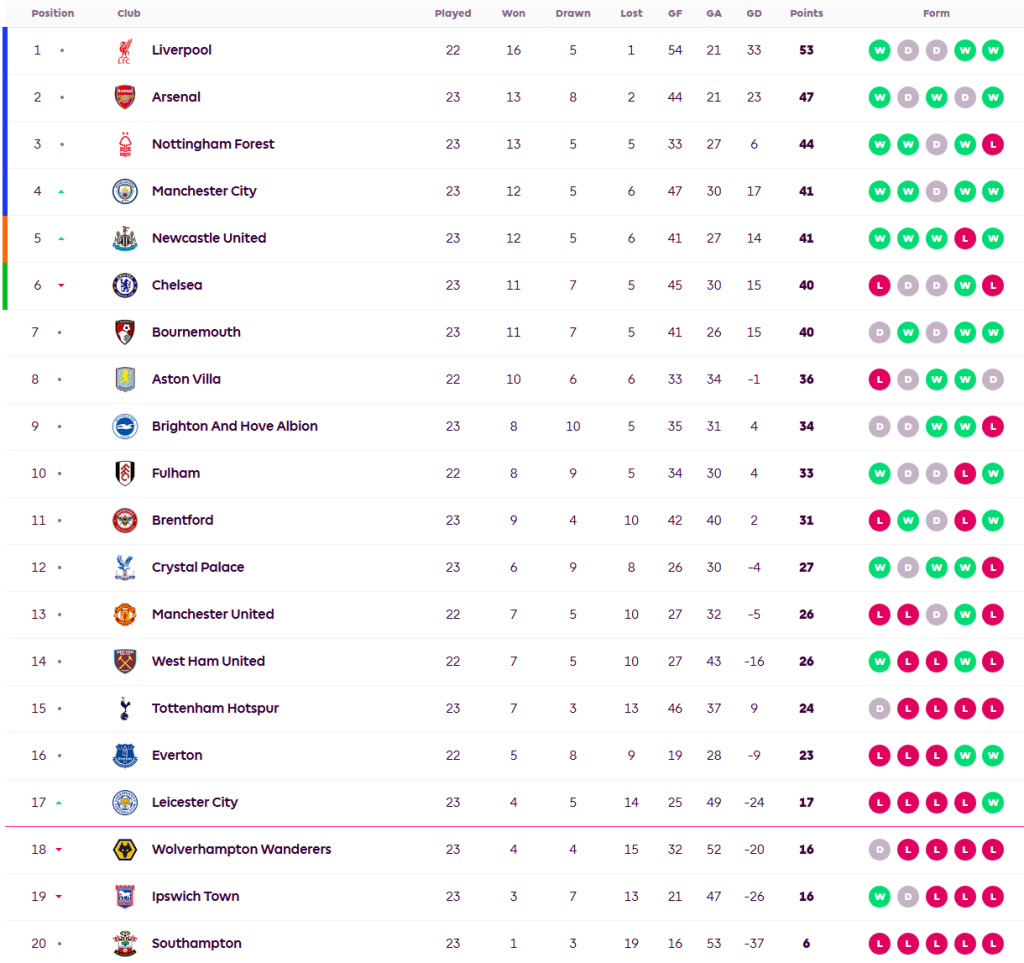Click the Form column header
1024x963 pixels.
936,14
